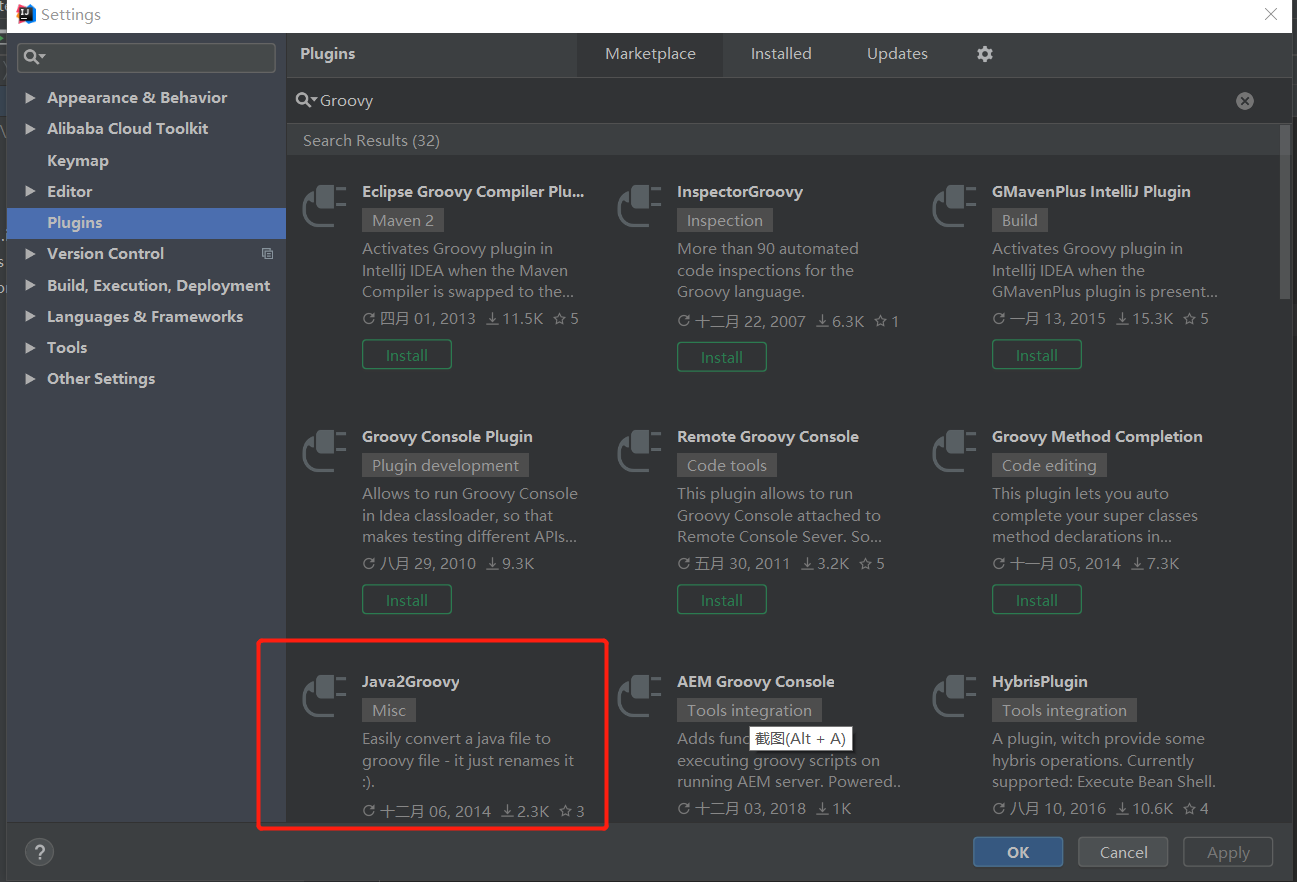Viewport: 1297px width, 882px height.
Task: Open the Java2Groovy plugin title
Action: coord(411,682)
